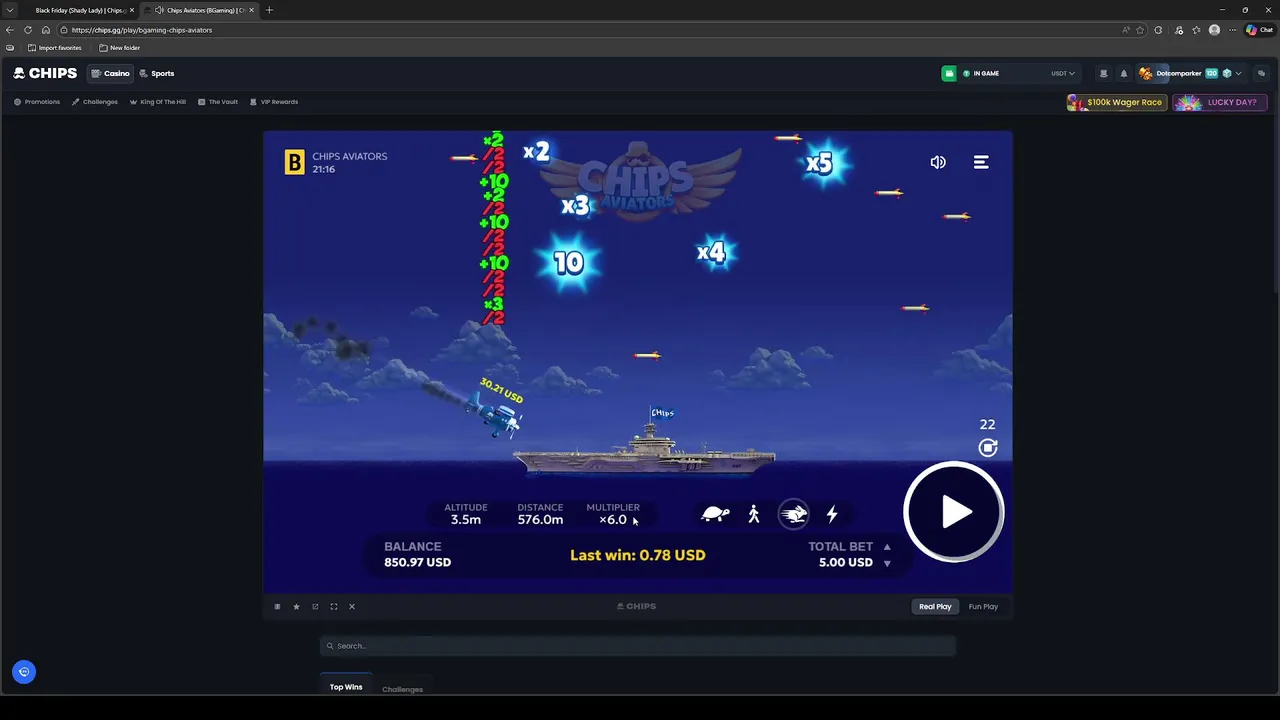Go back to the previous page
Viewport: 1280px width, 720px height.
(x=10, y=30)
